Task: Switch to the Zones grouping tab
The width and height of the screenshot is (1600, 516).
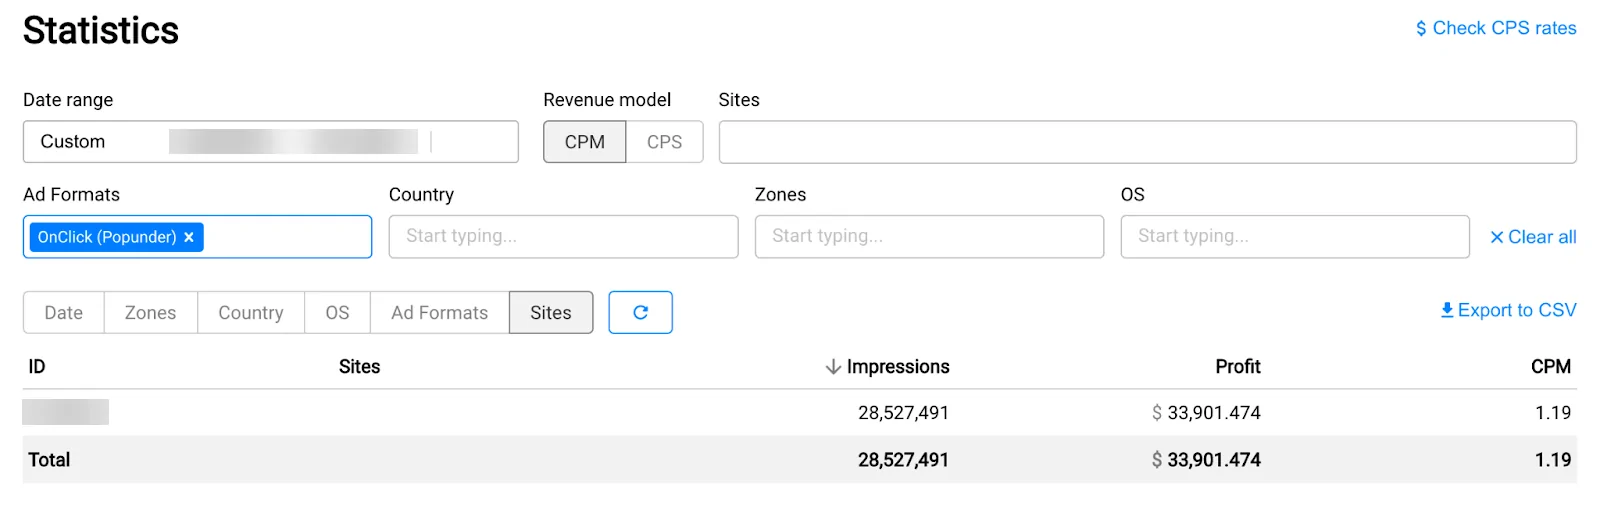Action: tap(150, 313)
